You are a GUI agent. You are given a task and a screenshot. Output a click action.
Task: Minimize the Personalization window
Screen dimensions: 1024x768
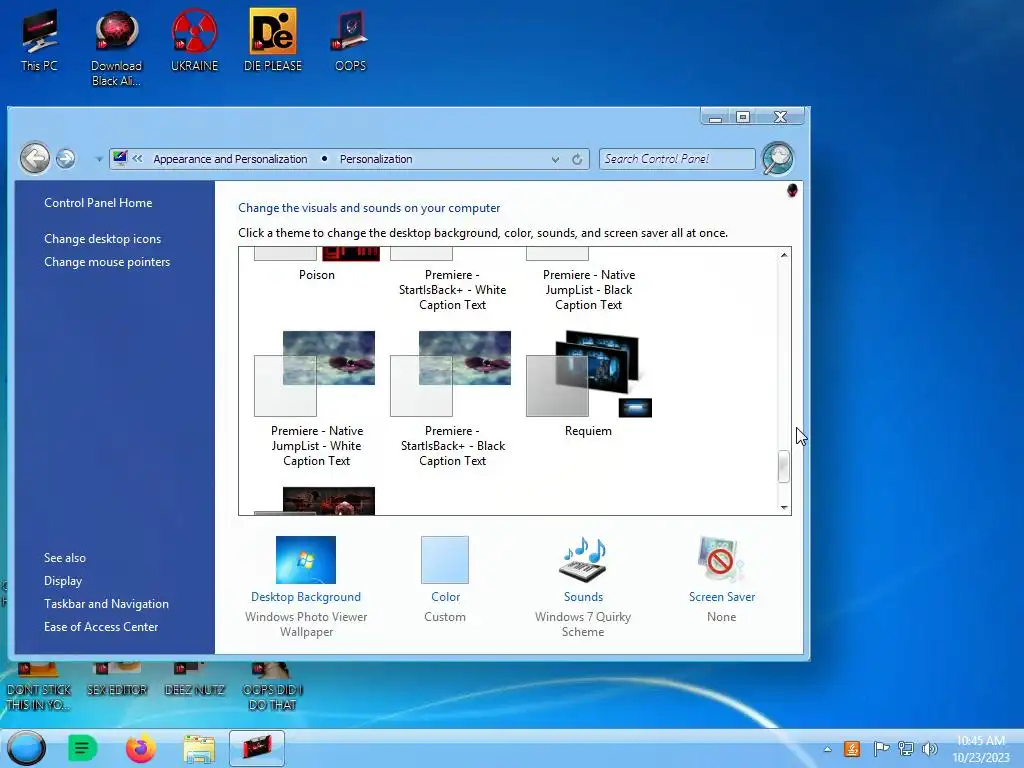pos(716,117)
